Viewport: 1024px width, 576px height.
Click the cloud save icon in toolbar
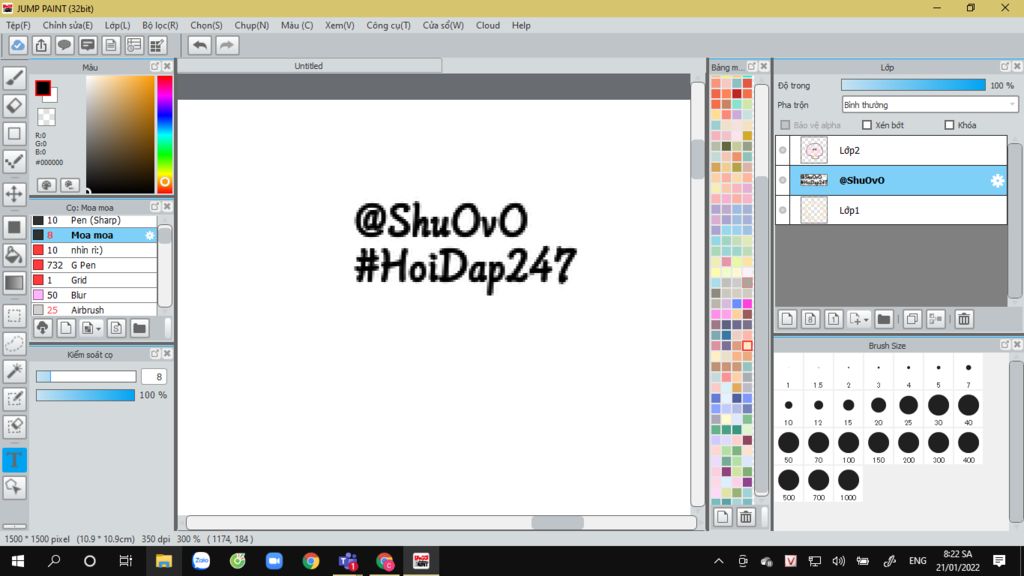pos(18,45)
